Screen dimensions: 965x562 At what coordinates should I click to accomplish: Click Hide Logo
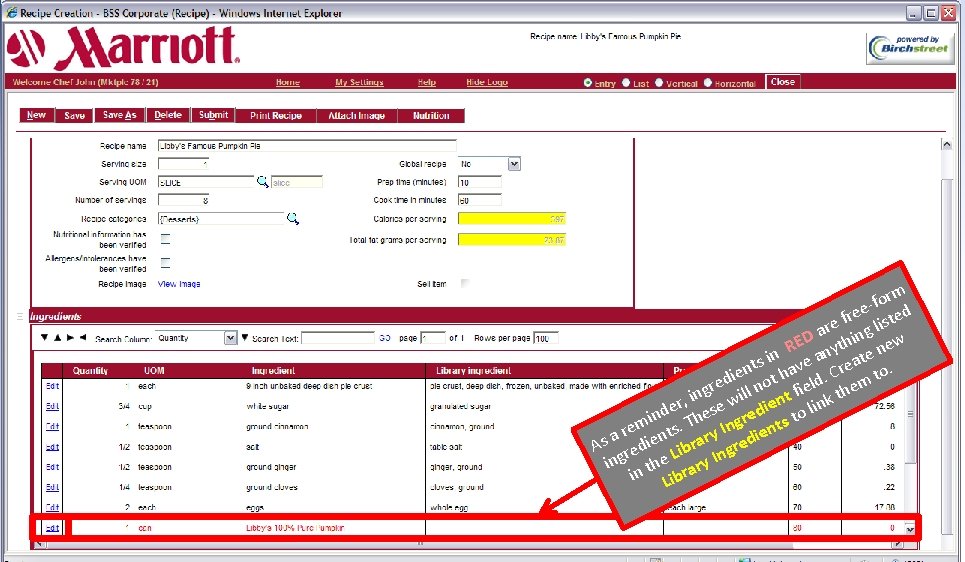pyautogui.click(x=487, y=82)
